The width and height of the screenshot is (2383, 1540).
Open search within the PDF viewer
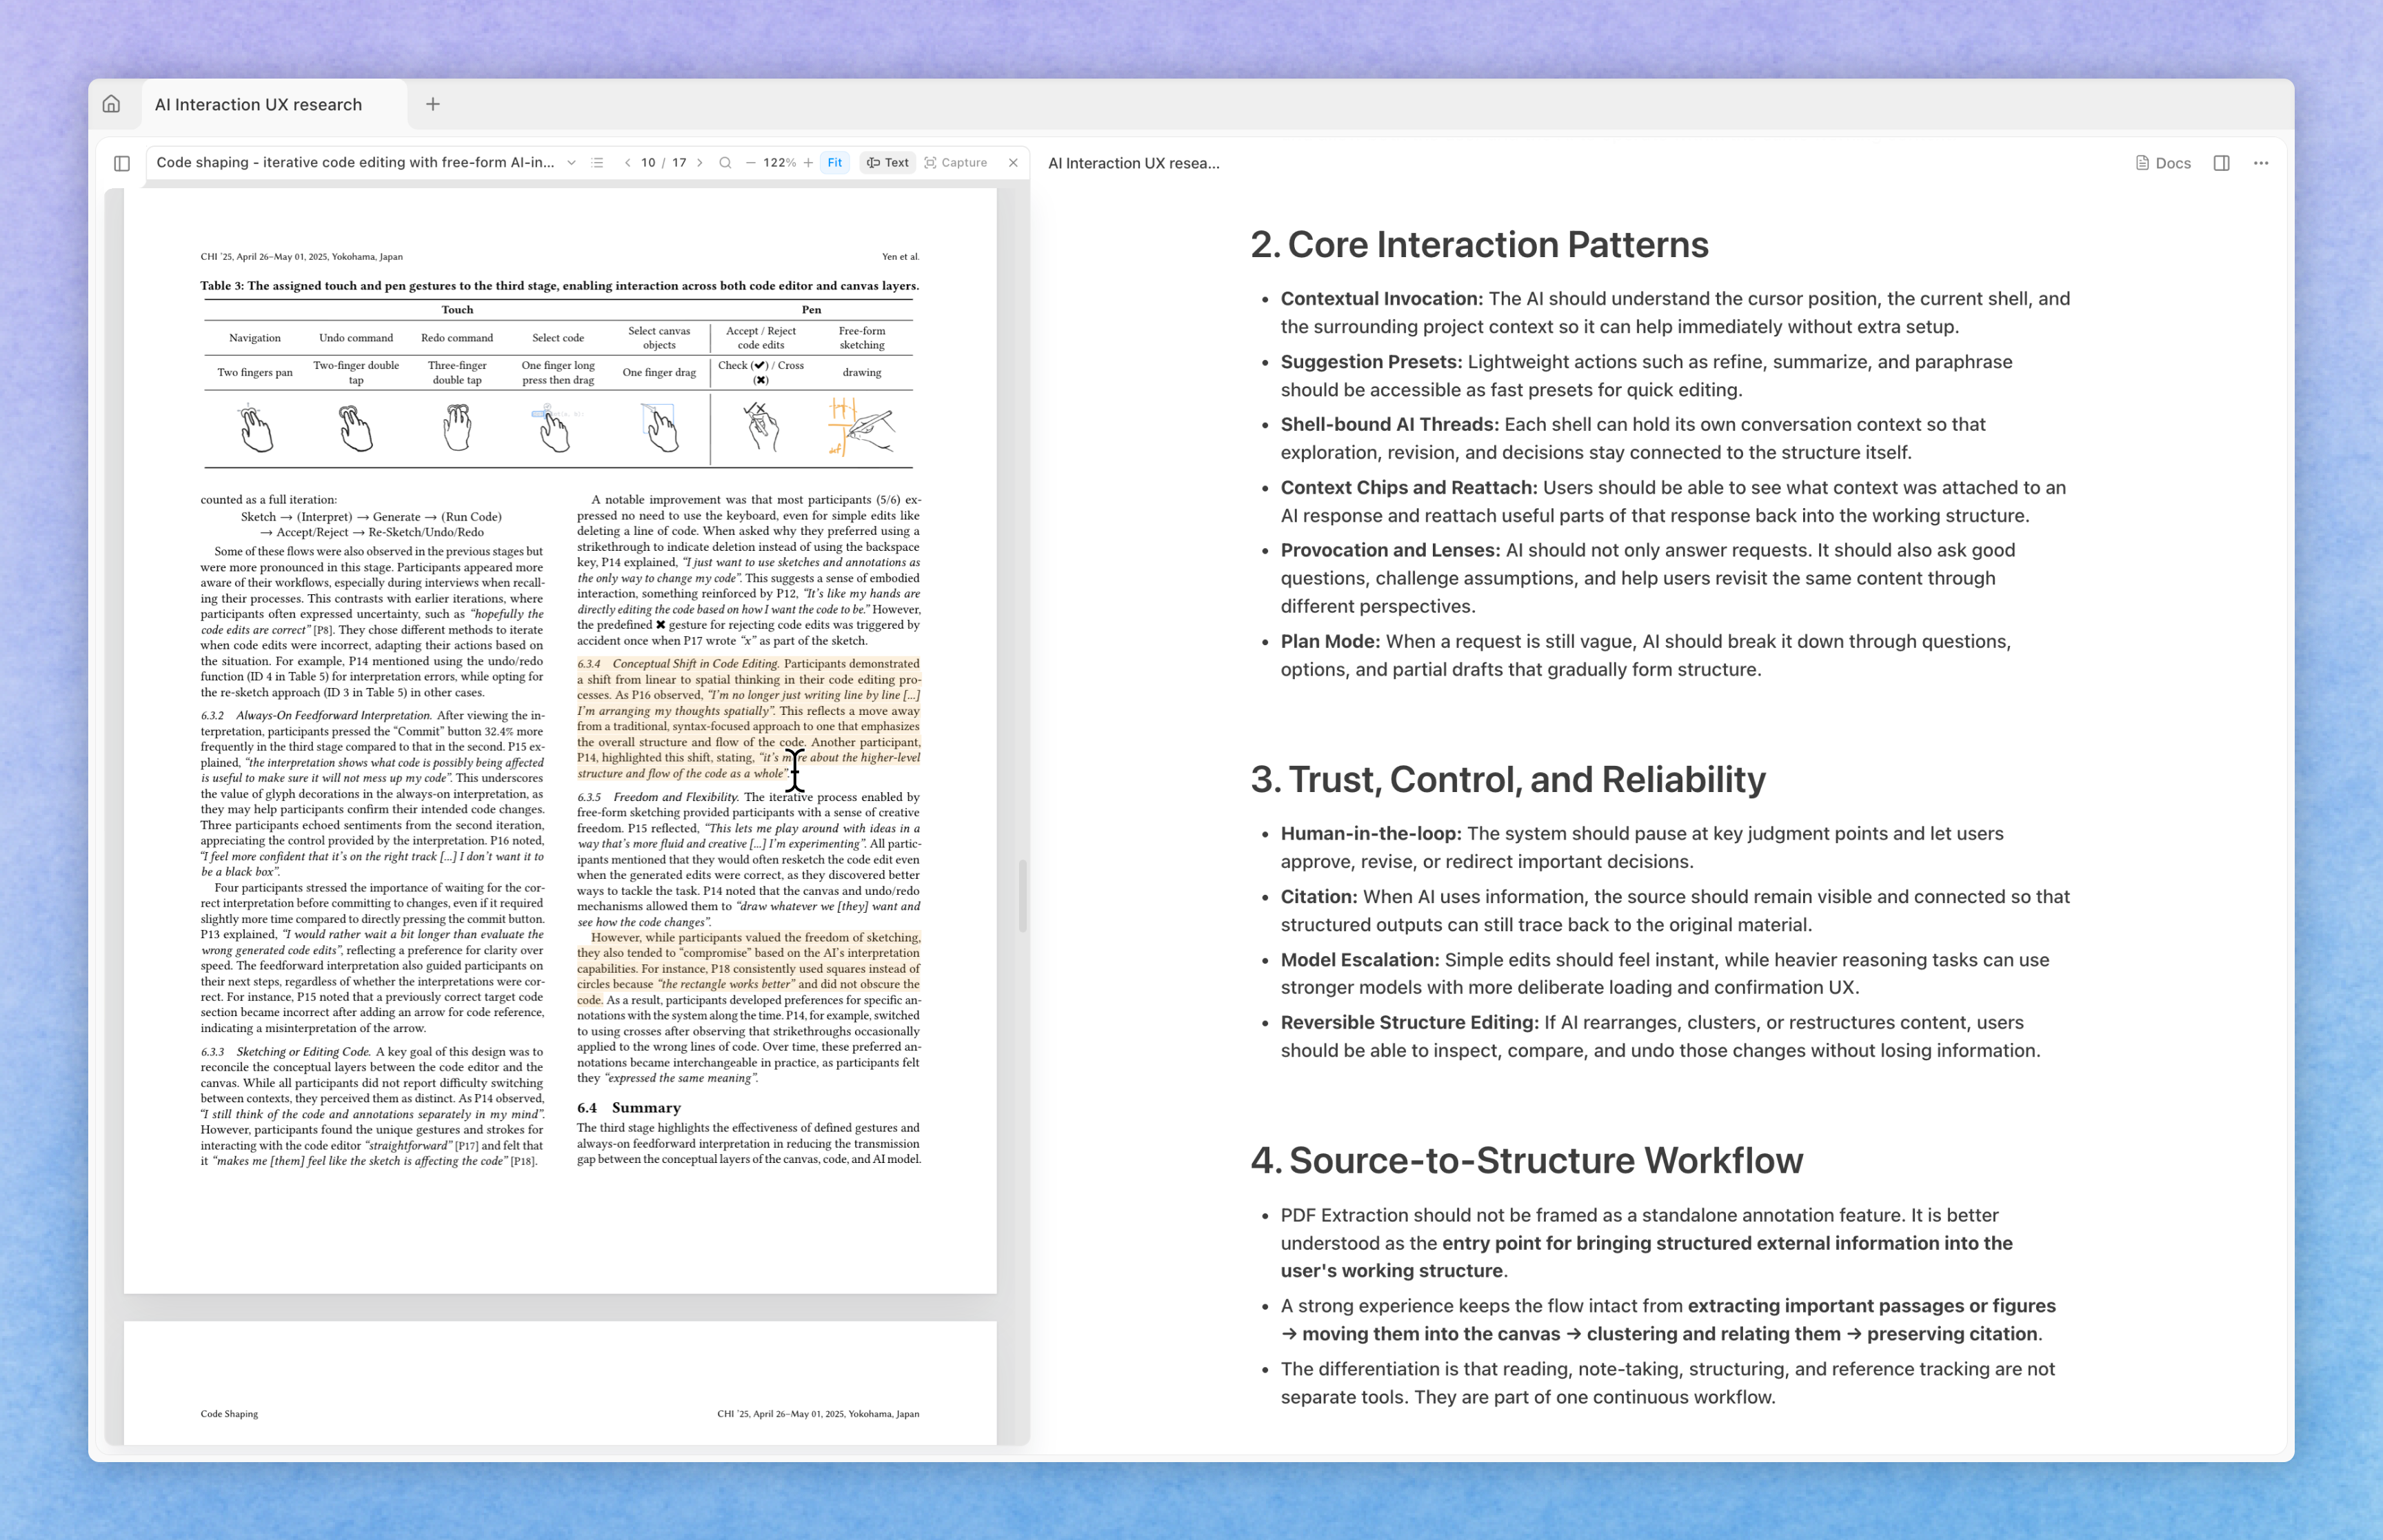725,162
